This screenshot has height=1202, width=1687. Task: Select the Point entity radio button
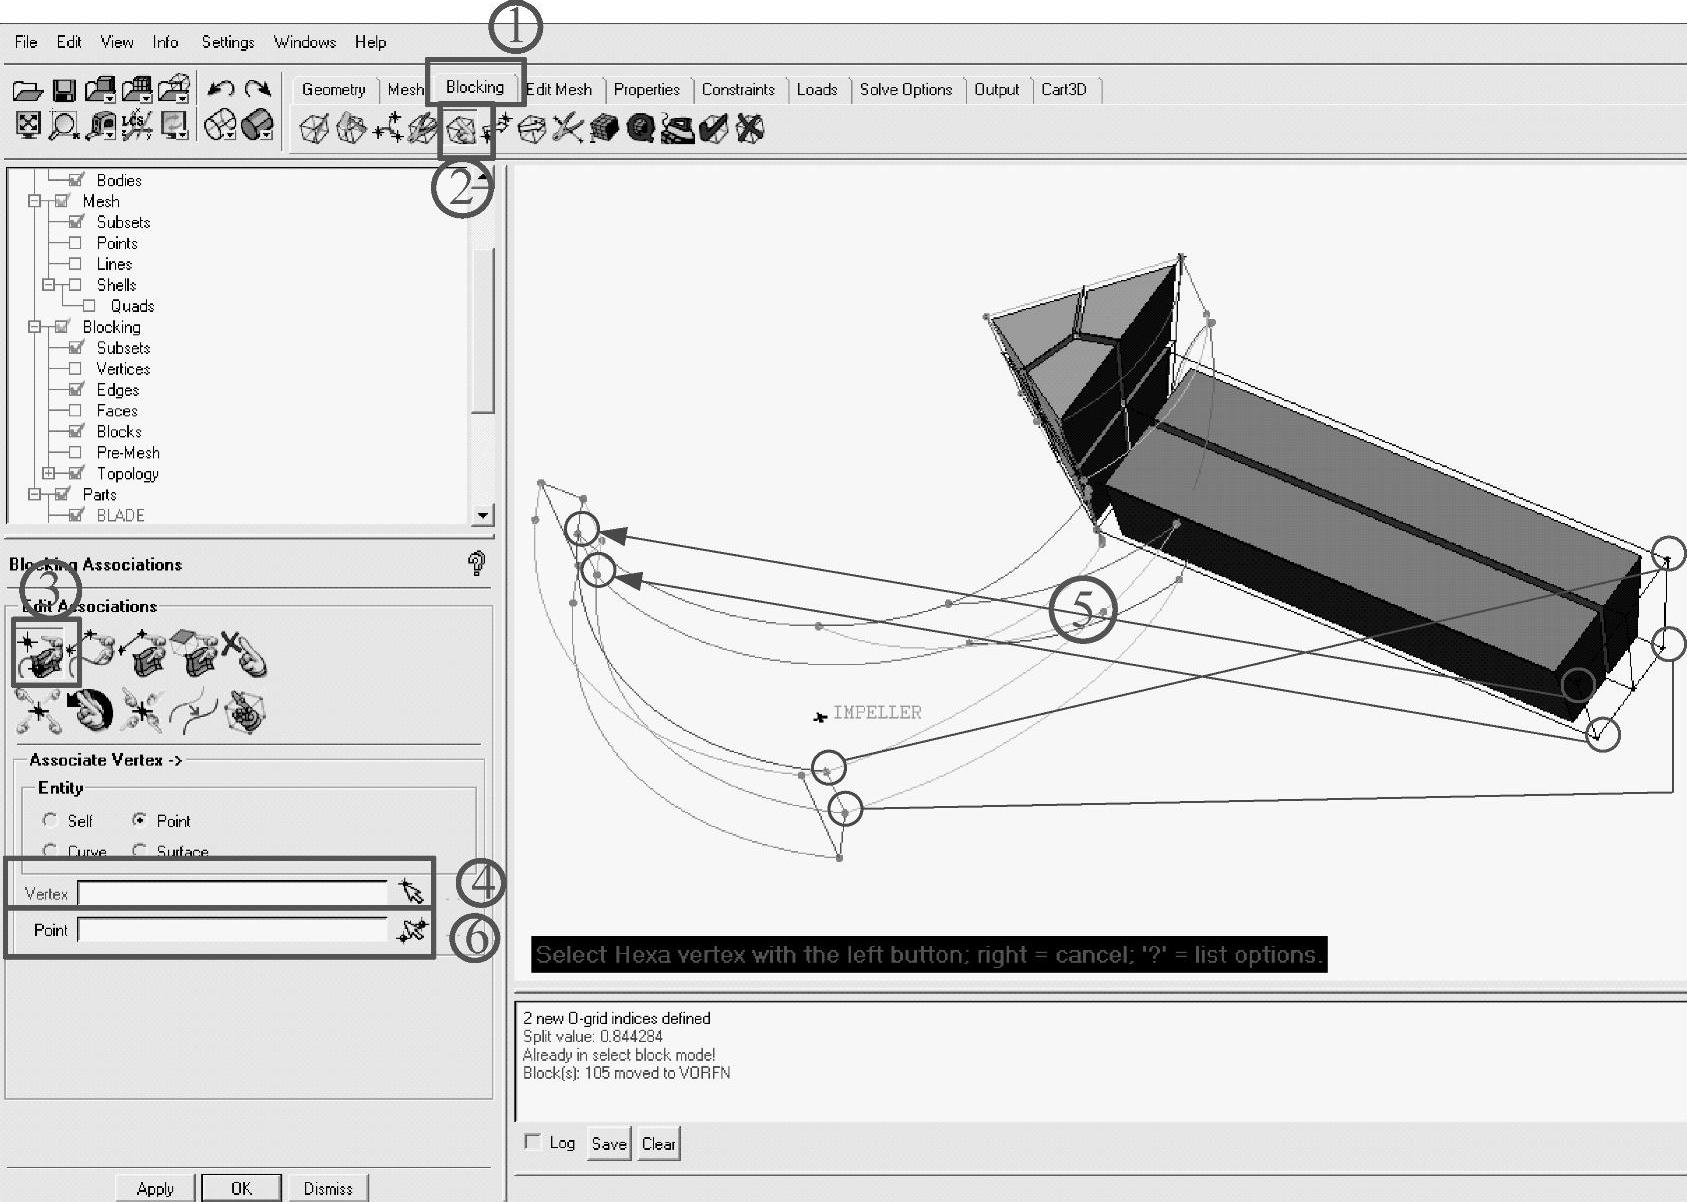click(140, 820)
